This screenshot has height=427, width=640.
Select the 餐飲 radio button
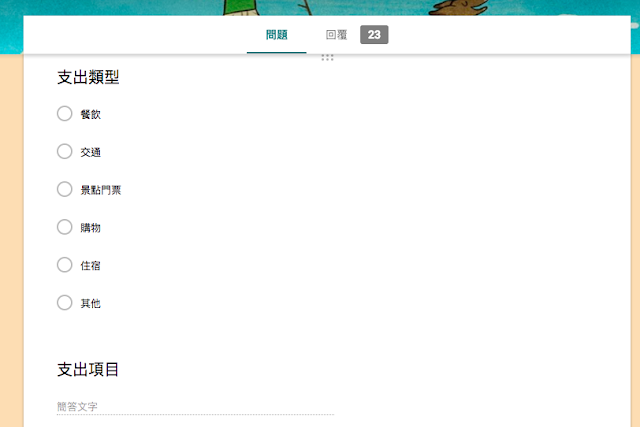64,114
